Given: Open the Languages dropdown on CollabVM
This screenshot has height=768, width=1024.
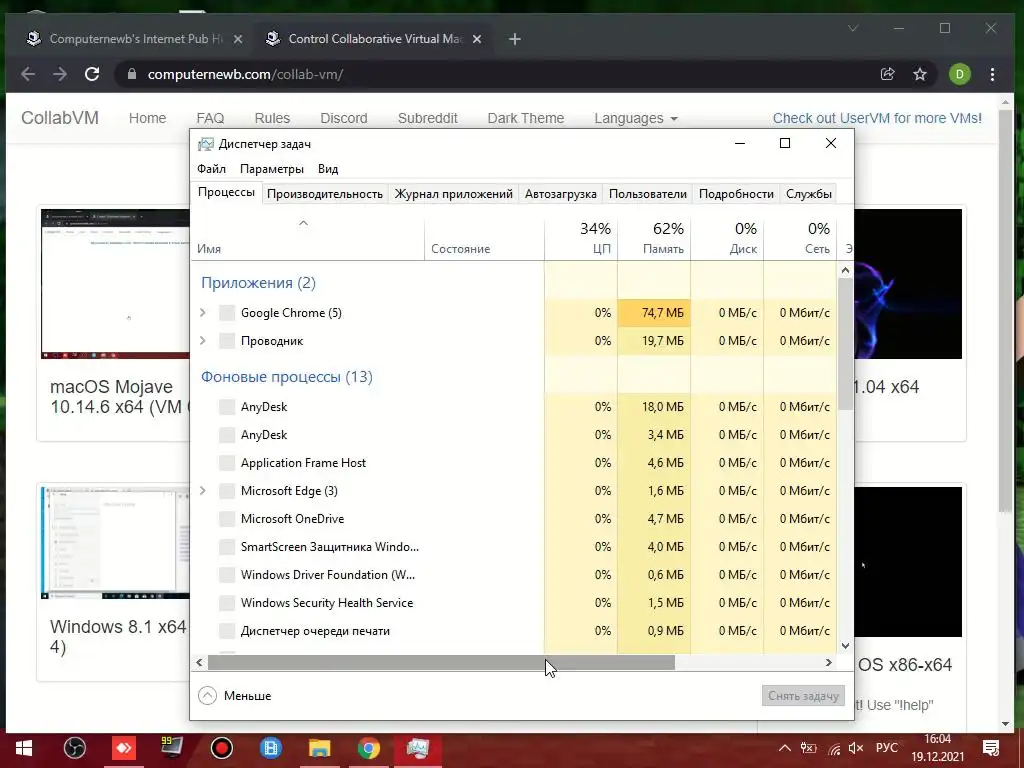Looking at the screenshot, I should coord(635,118).
